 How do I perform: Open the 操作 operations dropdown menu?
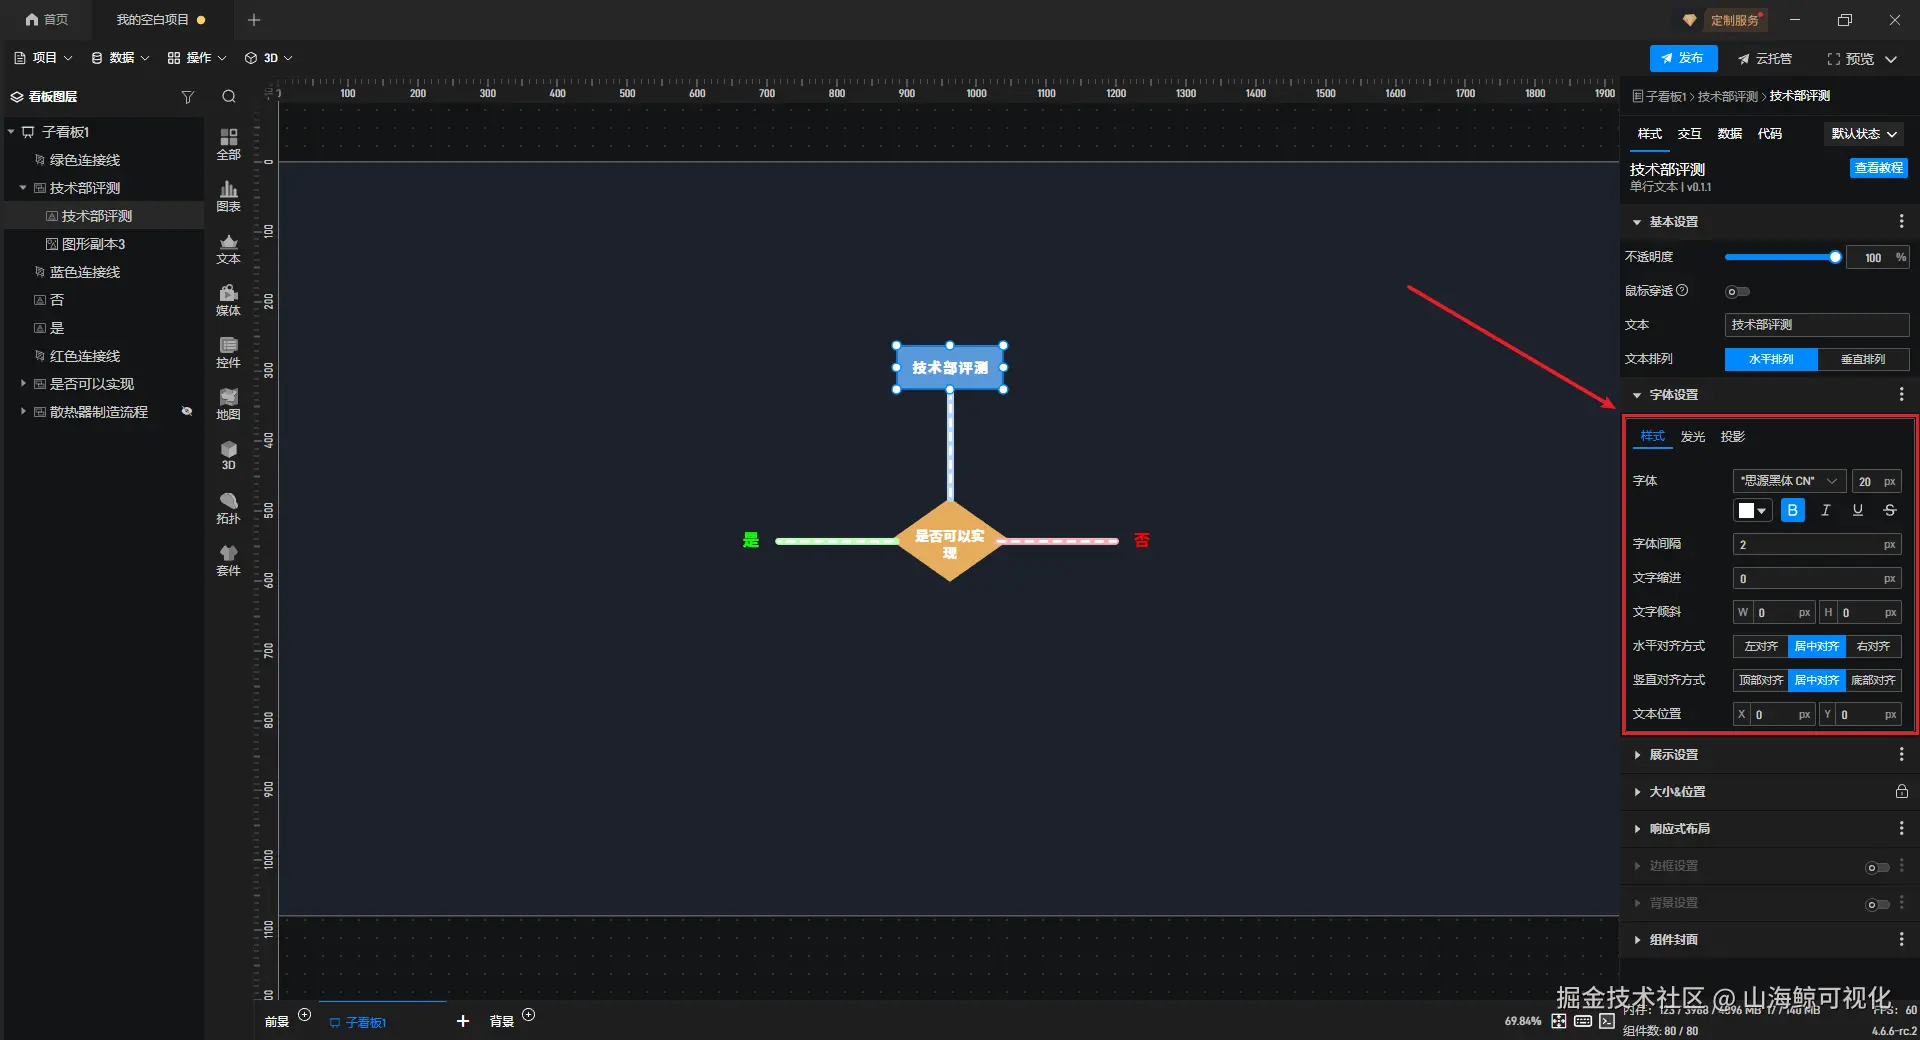[x=197, y=58]
